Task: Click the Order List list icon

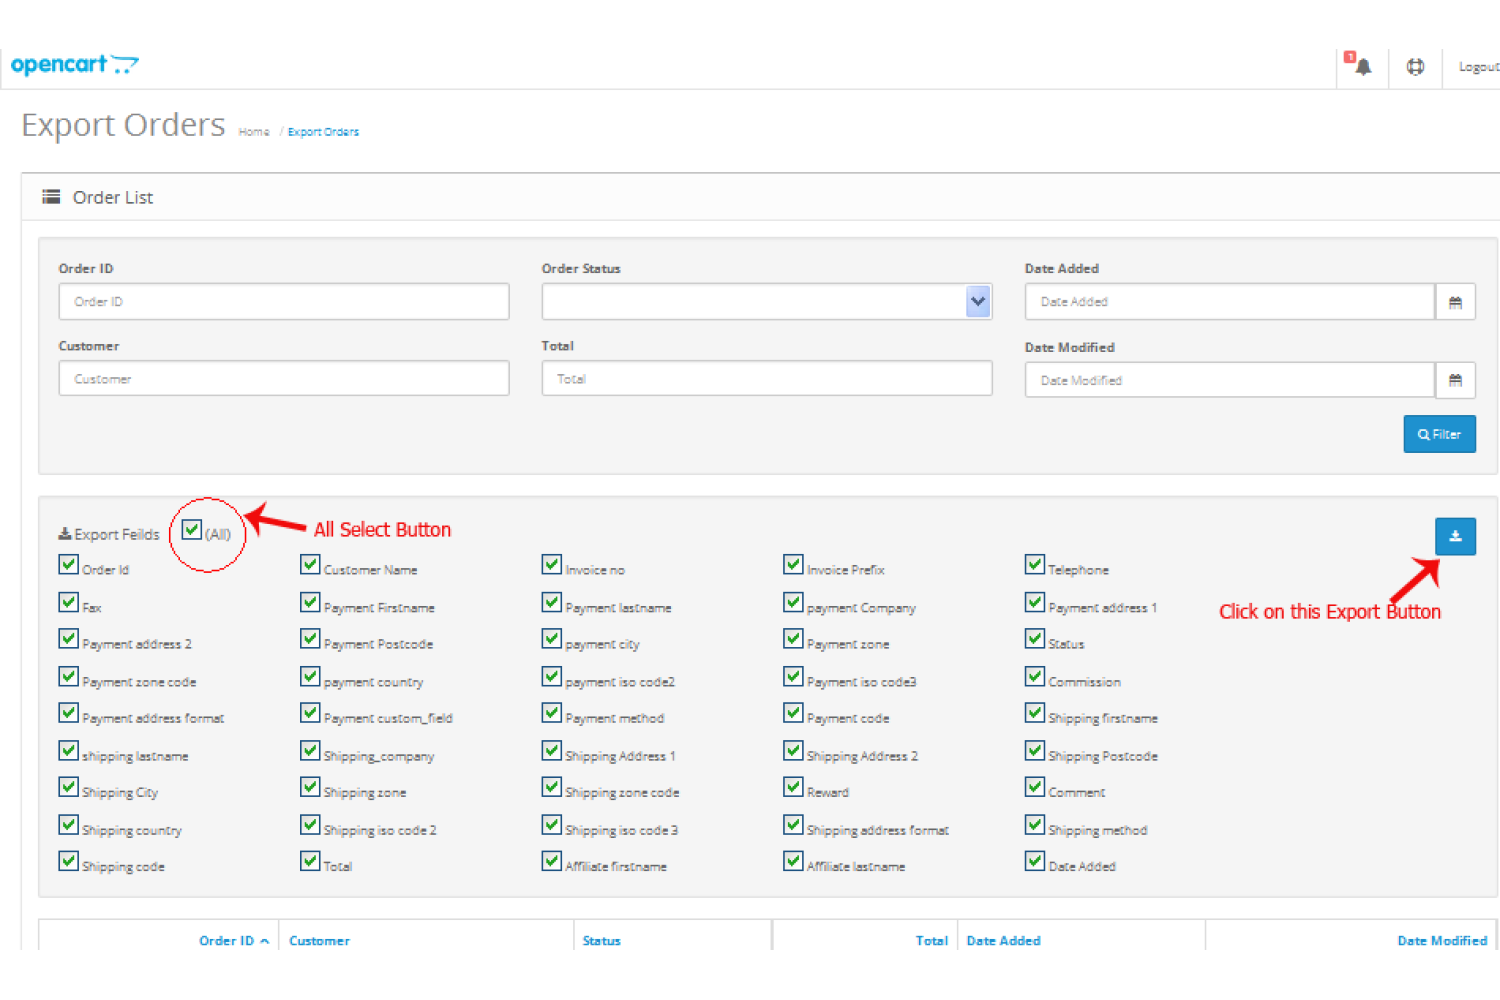Action: 51,197
